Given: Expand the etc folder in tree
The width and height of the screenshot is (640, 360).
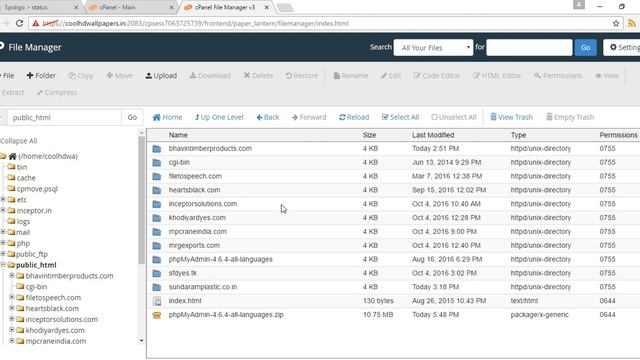Looking at the screenshot, I should coord(3,199).
